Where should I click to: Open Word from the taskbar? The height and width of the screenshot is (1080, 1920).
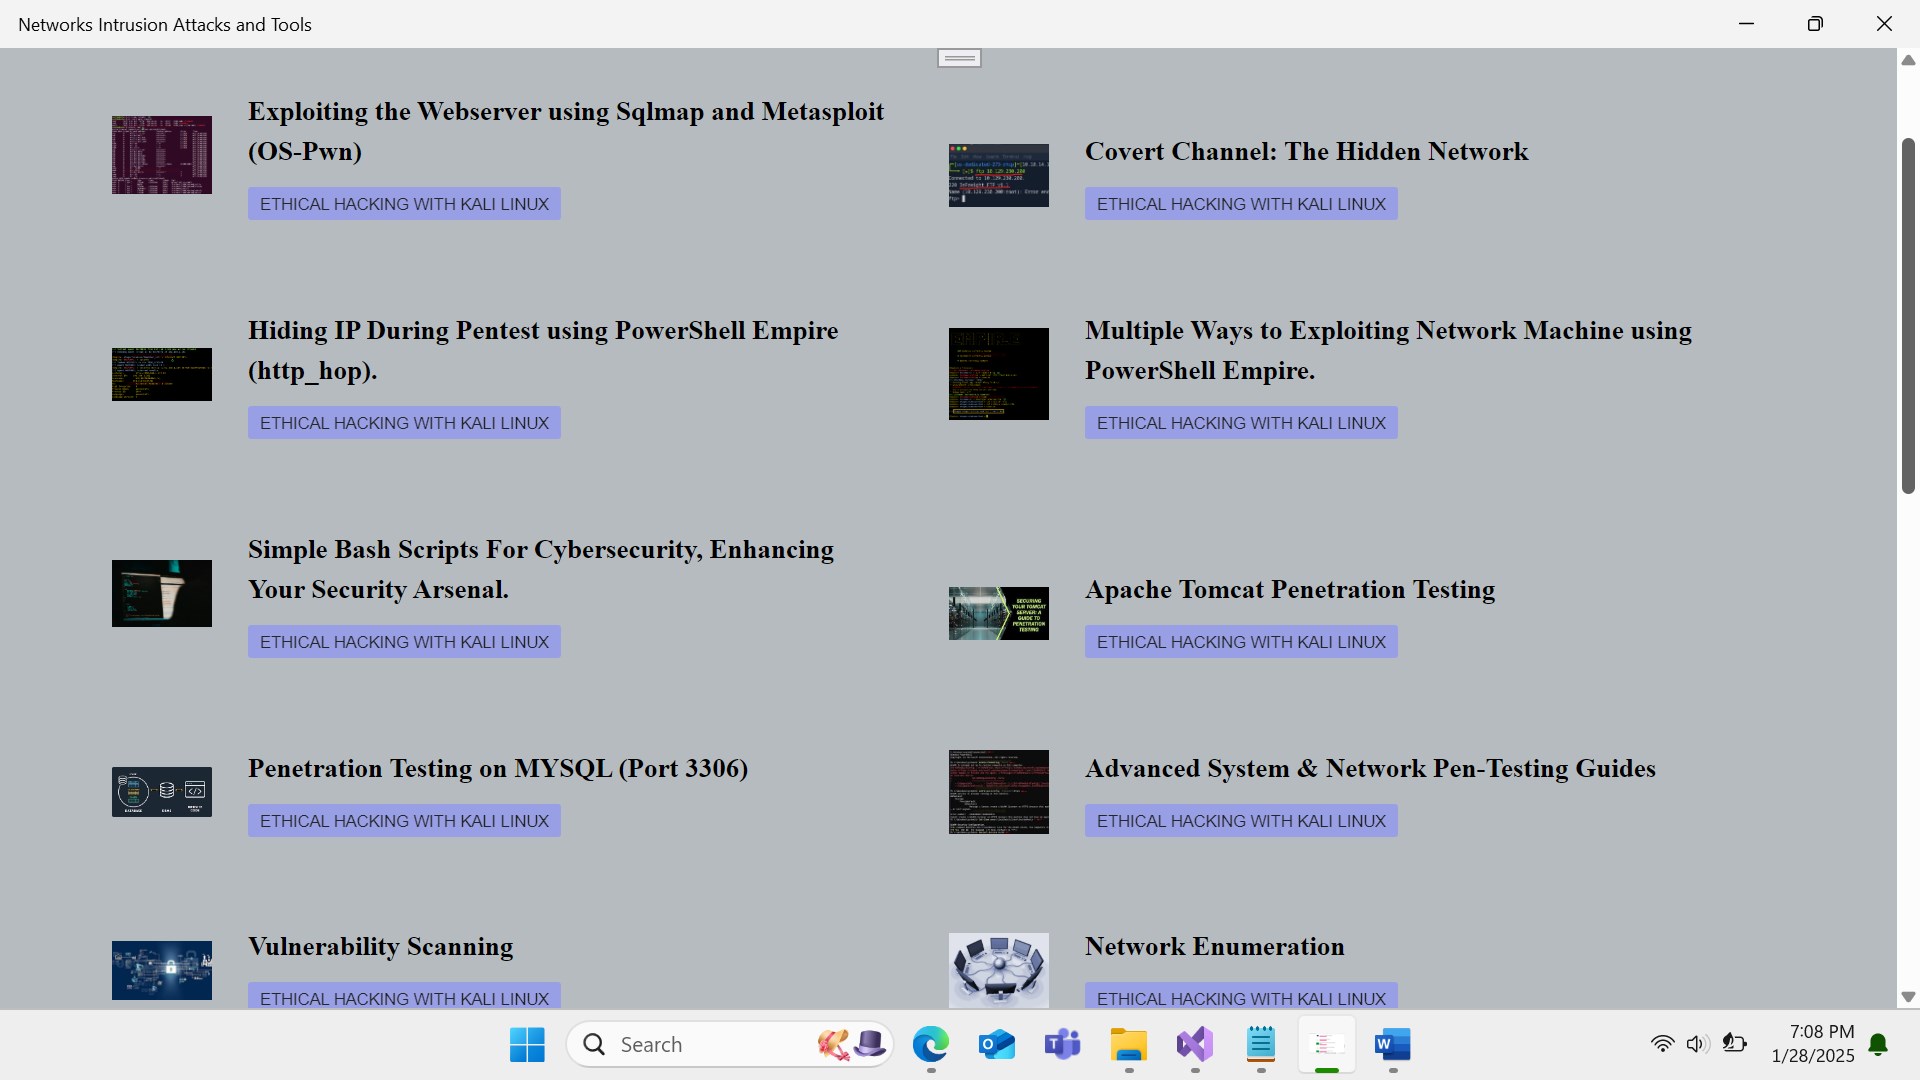point(1392,1045)
